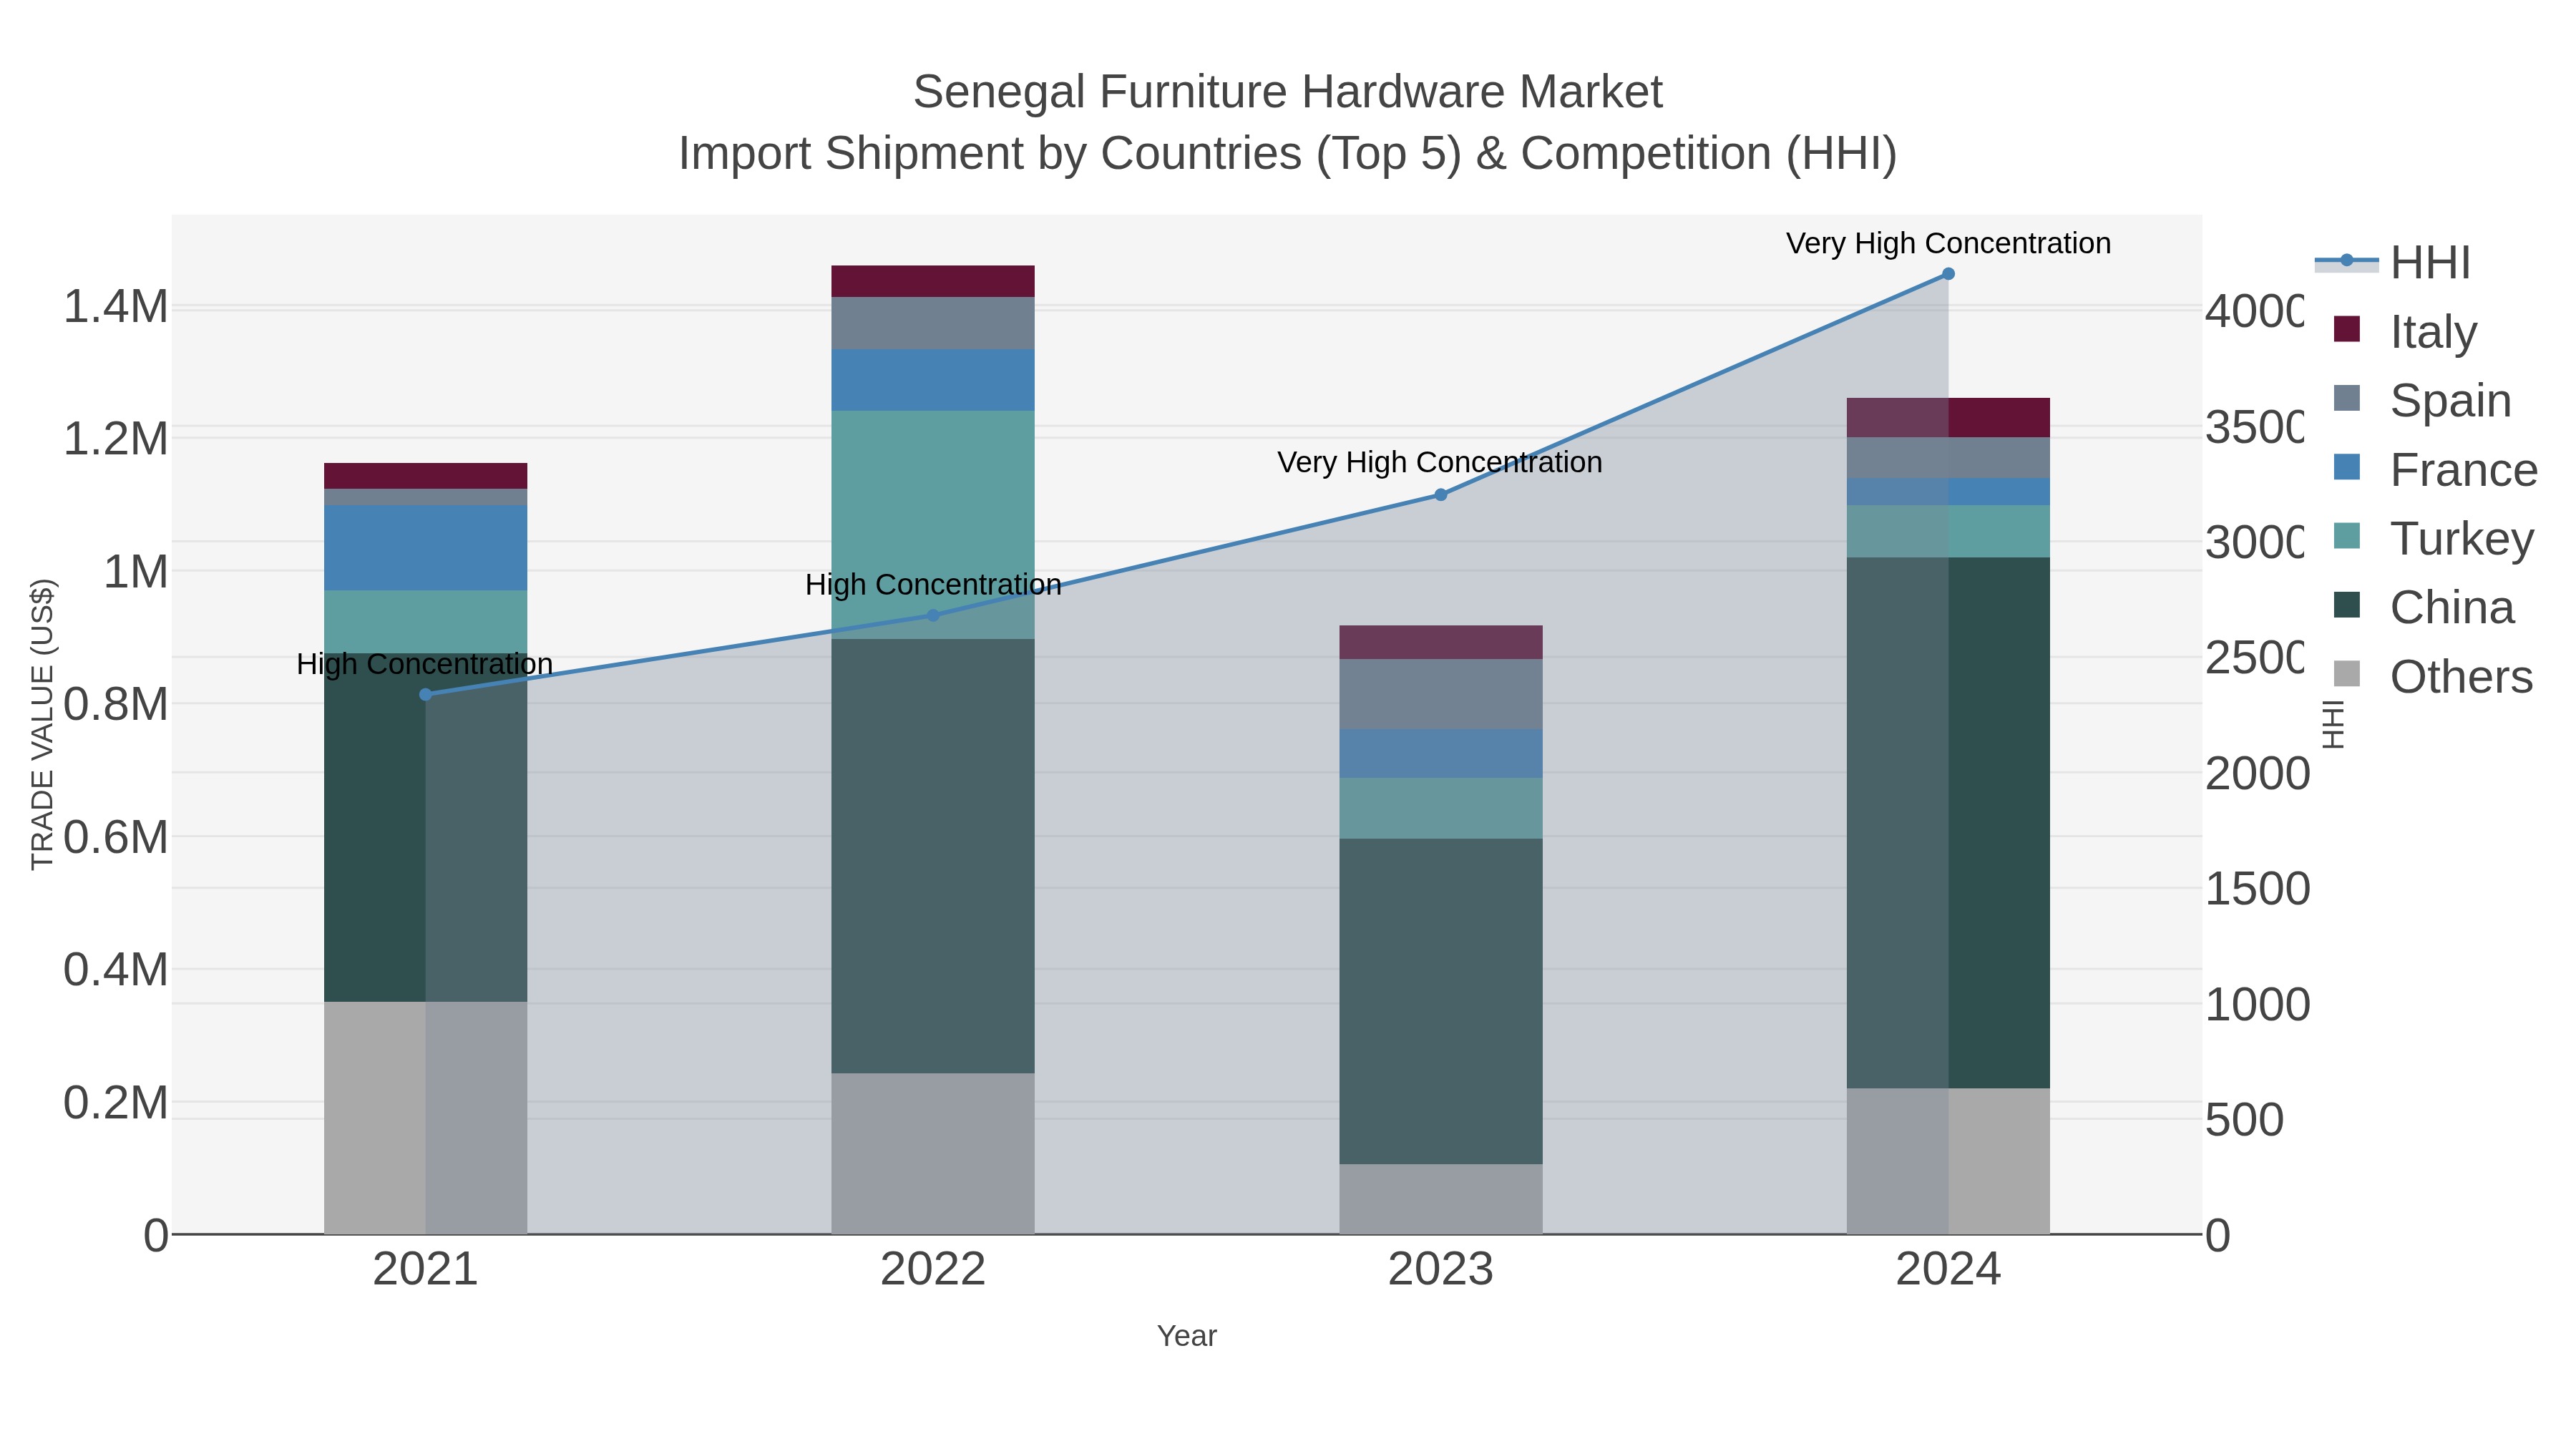Click the 500 right axis tick label

point(2245,1120)
